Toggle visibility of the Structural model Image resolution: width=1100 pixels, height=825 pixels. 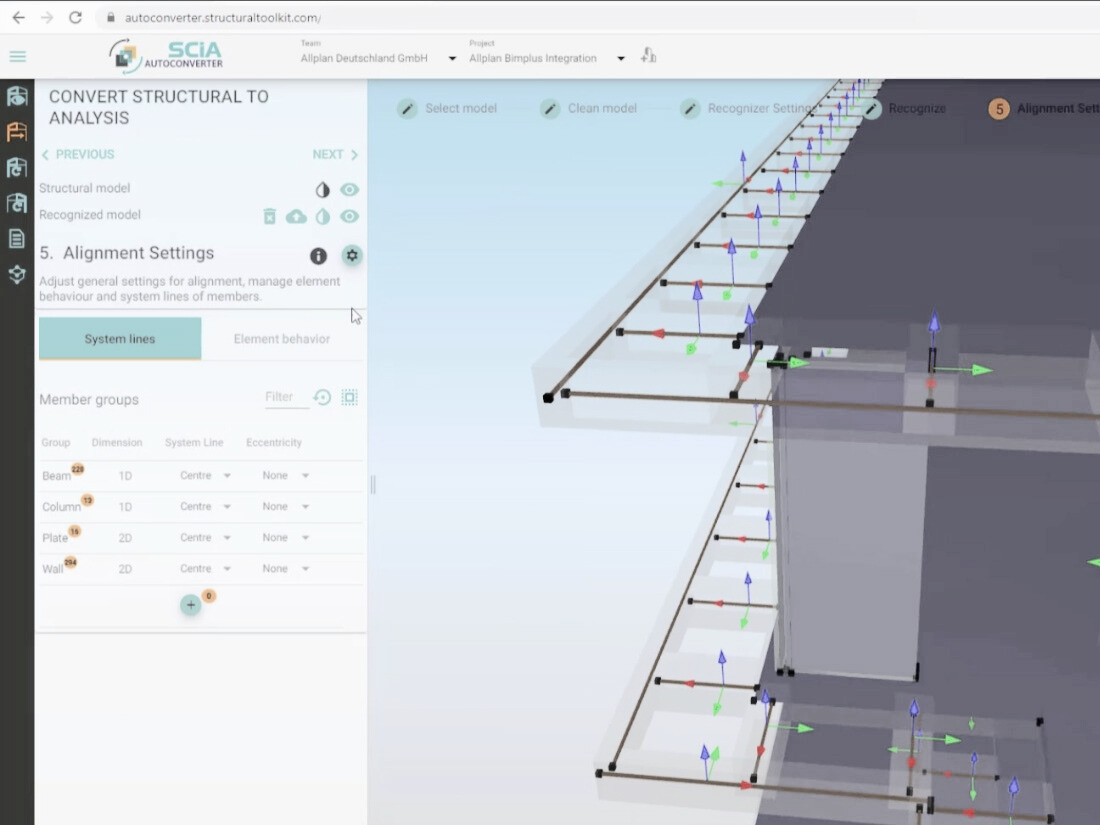coord(350,189)
